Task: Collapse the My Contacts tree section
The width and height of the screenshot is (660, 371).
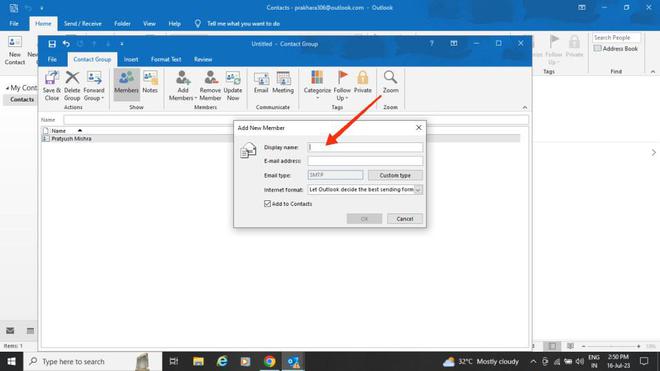Action: [x=7, y=88]
